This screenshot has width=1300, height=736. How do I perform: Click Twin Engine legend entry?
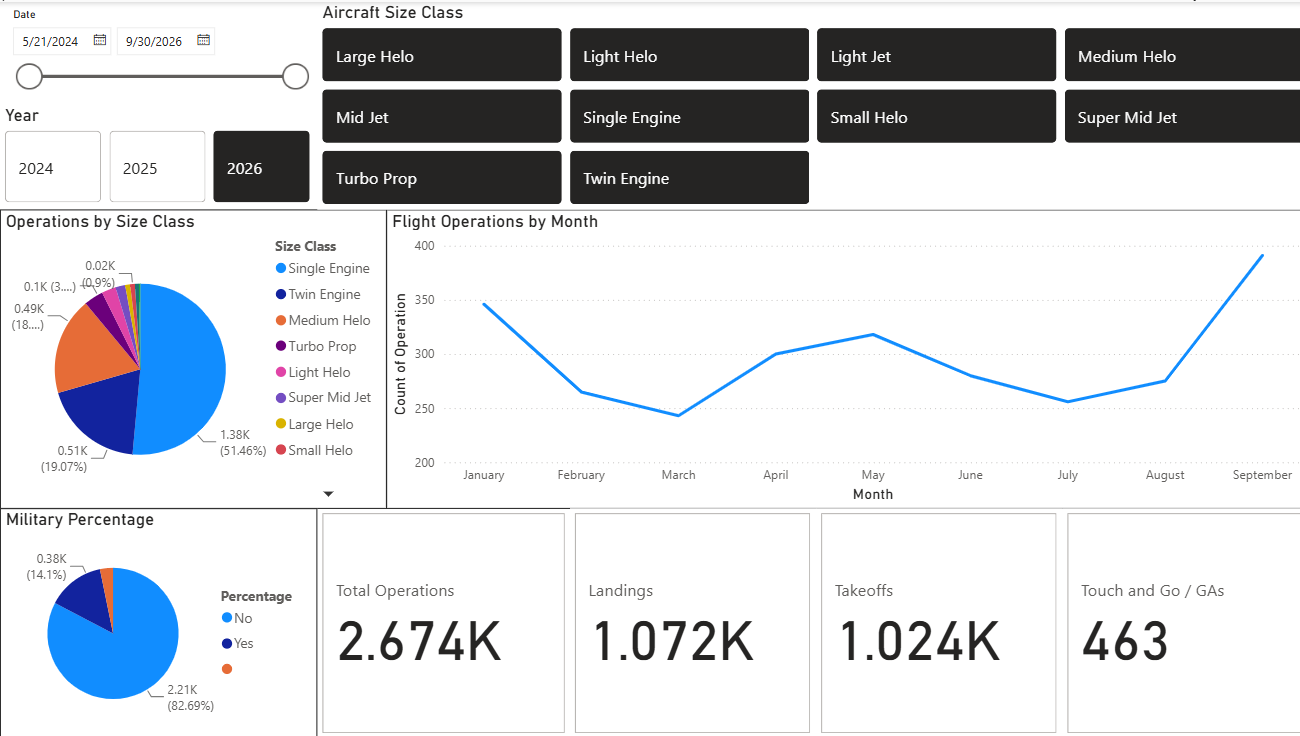tap(317, 294)
